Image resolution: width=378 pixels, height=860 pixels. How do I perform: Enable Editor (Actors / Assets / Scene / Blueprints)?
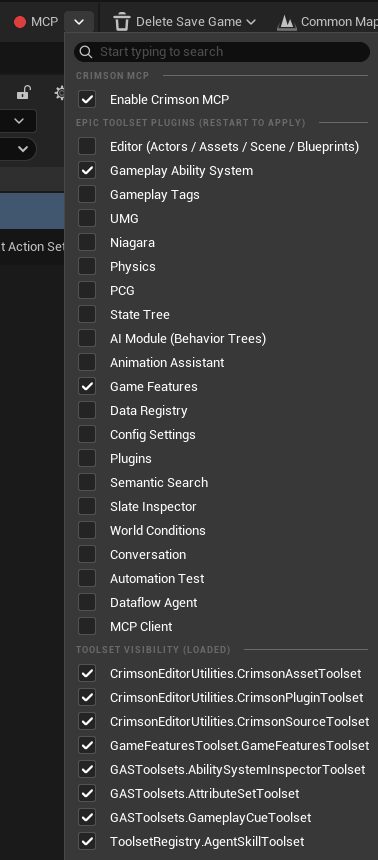pos(87,146)
